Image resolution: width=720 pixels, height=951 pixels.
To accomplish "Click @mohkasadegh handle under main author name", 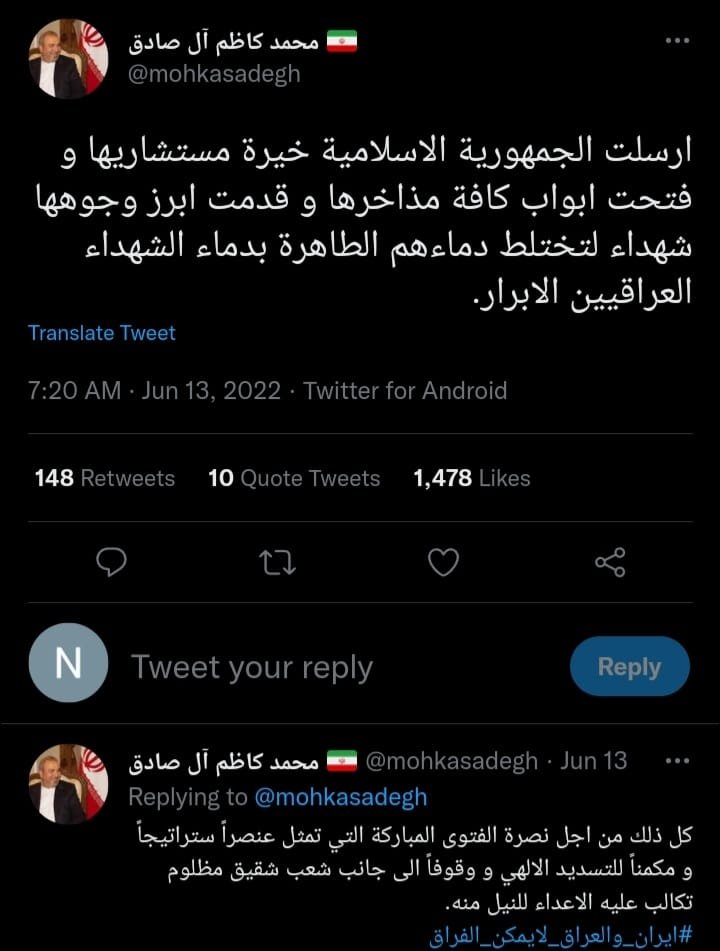I will [x=214, y=74].
